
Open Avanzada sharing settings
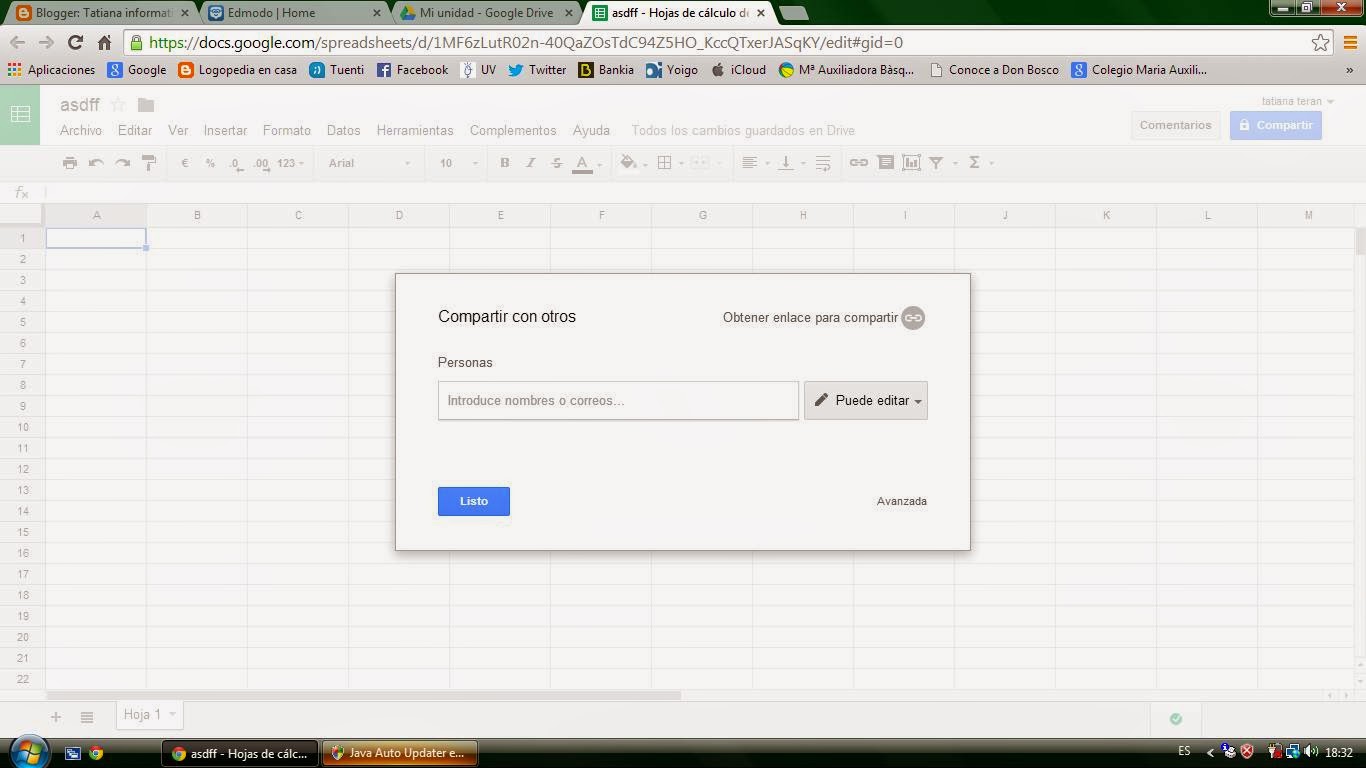point(901,501)
